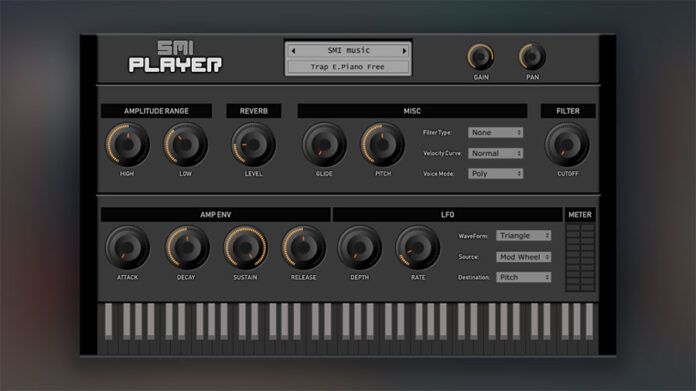Open the LFO Destination dropdown

524,277
